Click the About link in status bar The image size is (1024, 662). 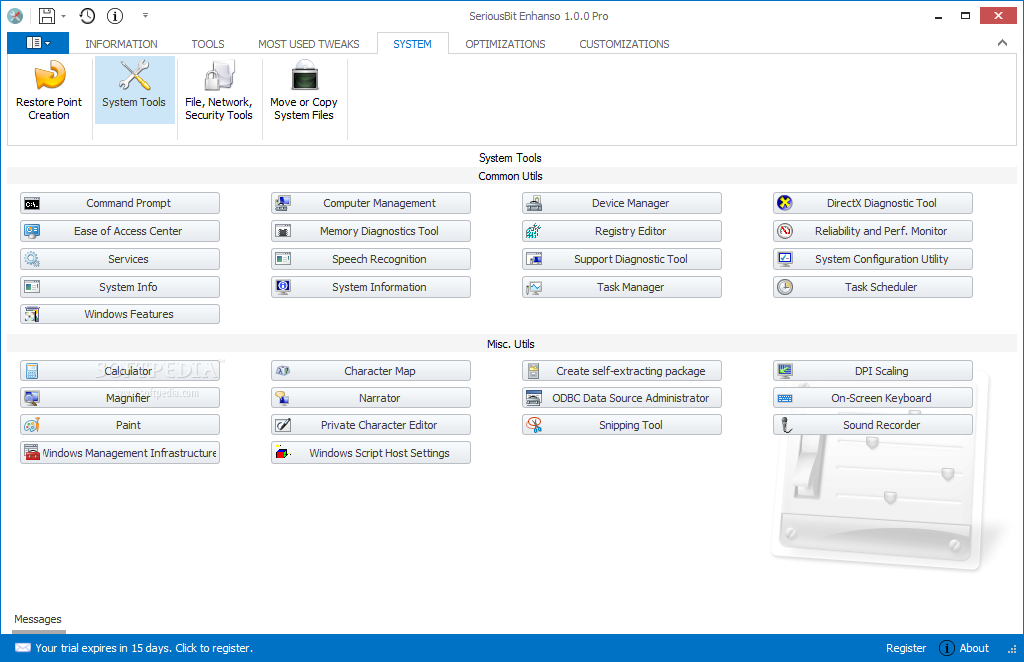974,648
